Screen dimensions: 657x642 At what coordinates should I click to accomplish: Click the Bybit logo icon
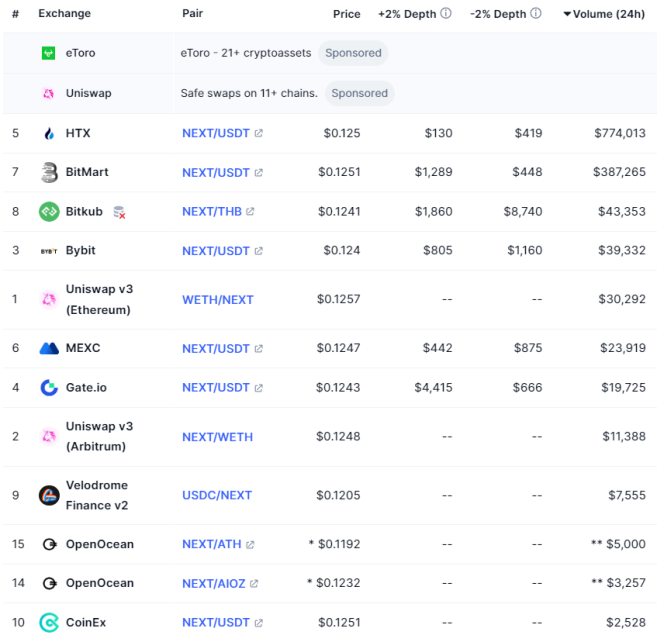click(49, 251)
